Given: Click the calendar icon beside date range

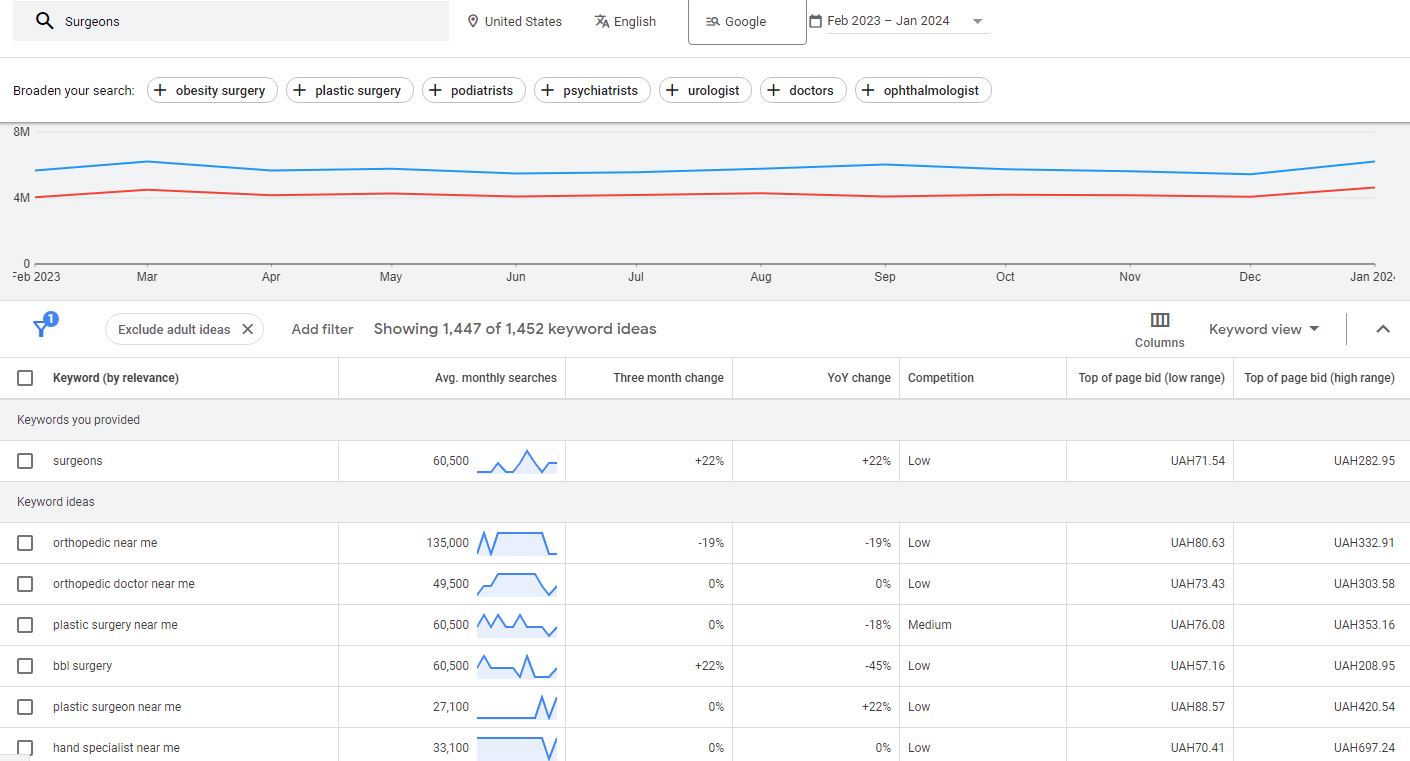Looking at the screenshot, I should (x=815, y=21).
